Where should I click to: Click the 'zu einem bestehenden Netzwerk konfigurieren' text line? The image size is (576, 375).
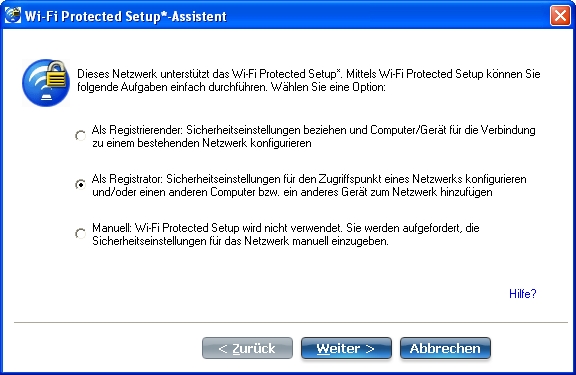click(x=202, y=143)
